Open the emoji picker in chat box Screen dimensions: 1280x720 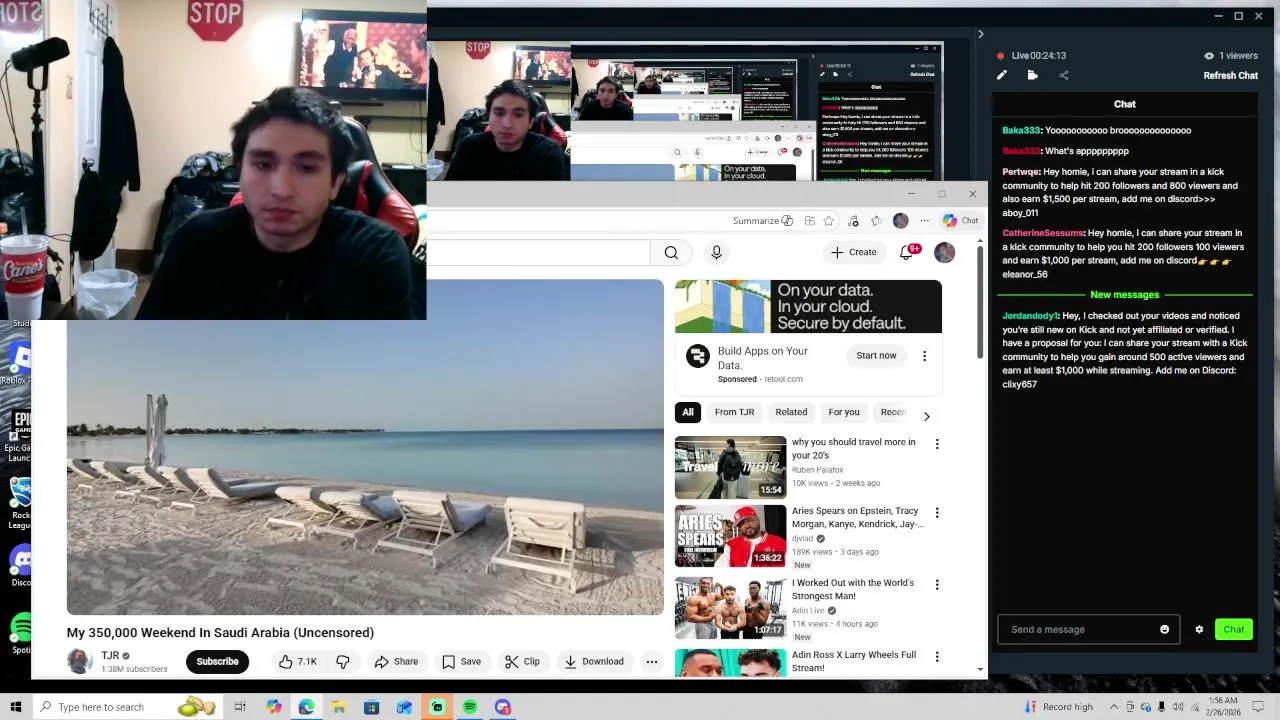click(x=1164, y=629)
